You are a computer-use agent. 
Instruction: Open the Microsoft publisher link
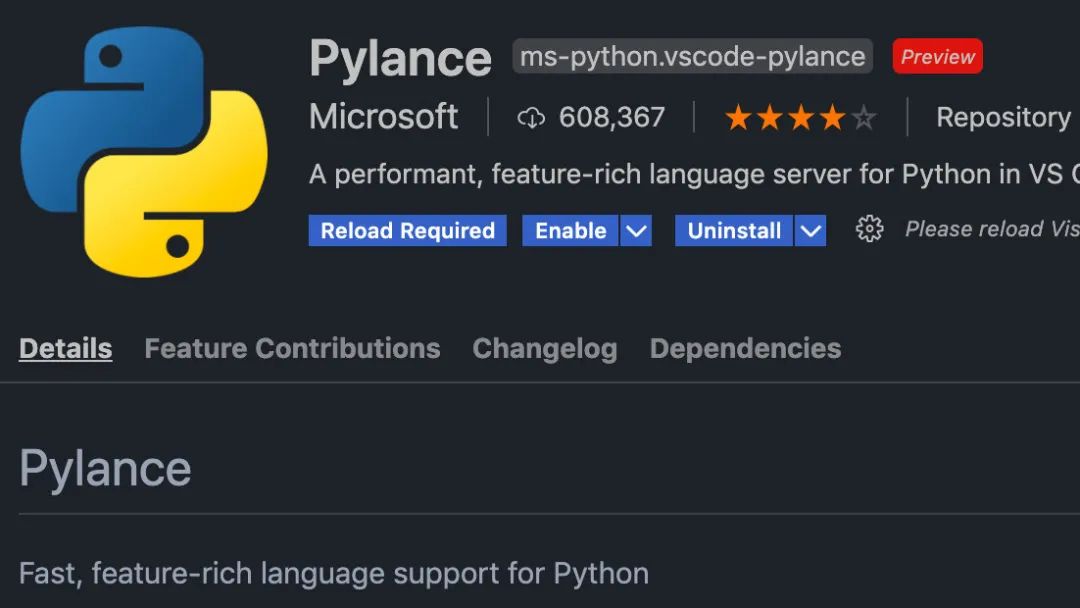coord(383,117)
